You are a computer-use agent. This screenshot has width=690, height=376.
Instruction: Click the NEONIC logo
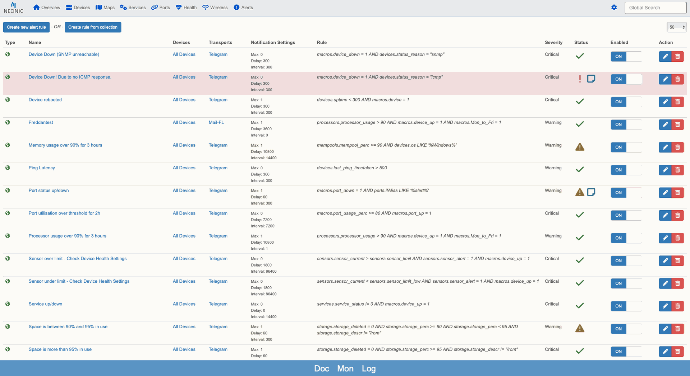pos(13,7)
